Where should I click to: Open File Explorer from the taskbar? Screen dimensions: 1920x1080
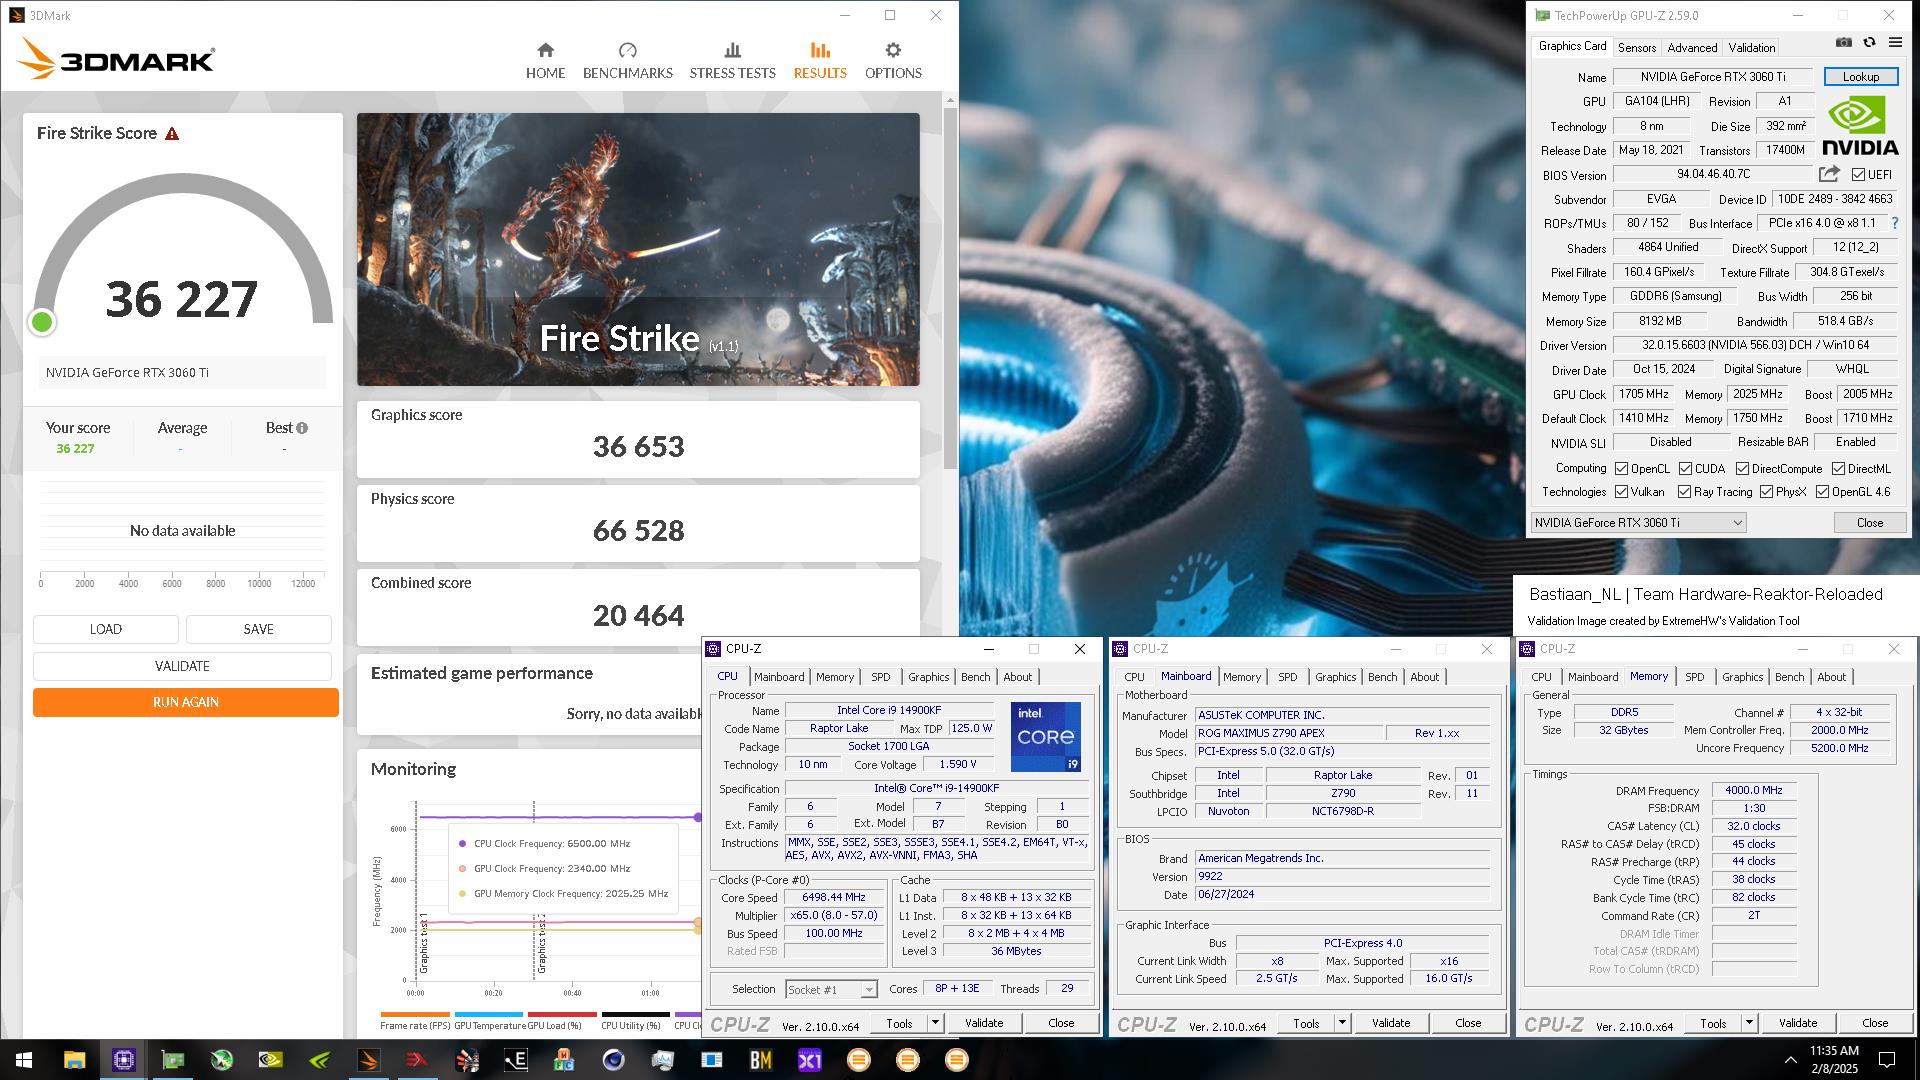75,1060
